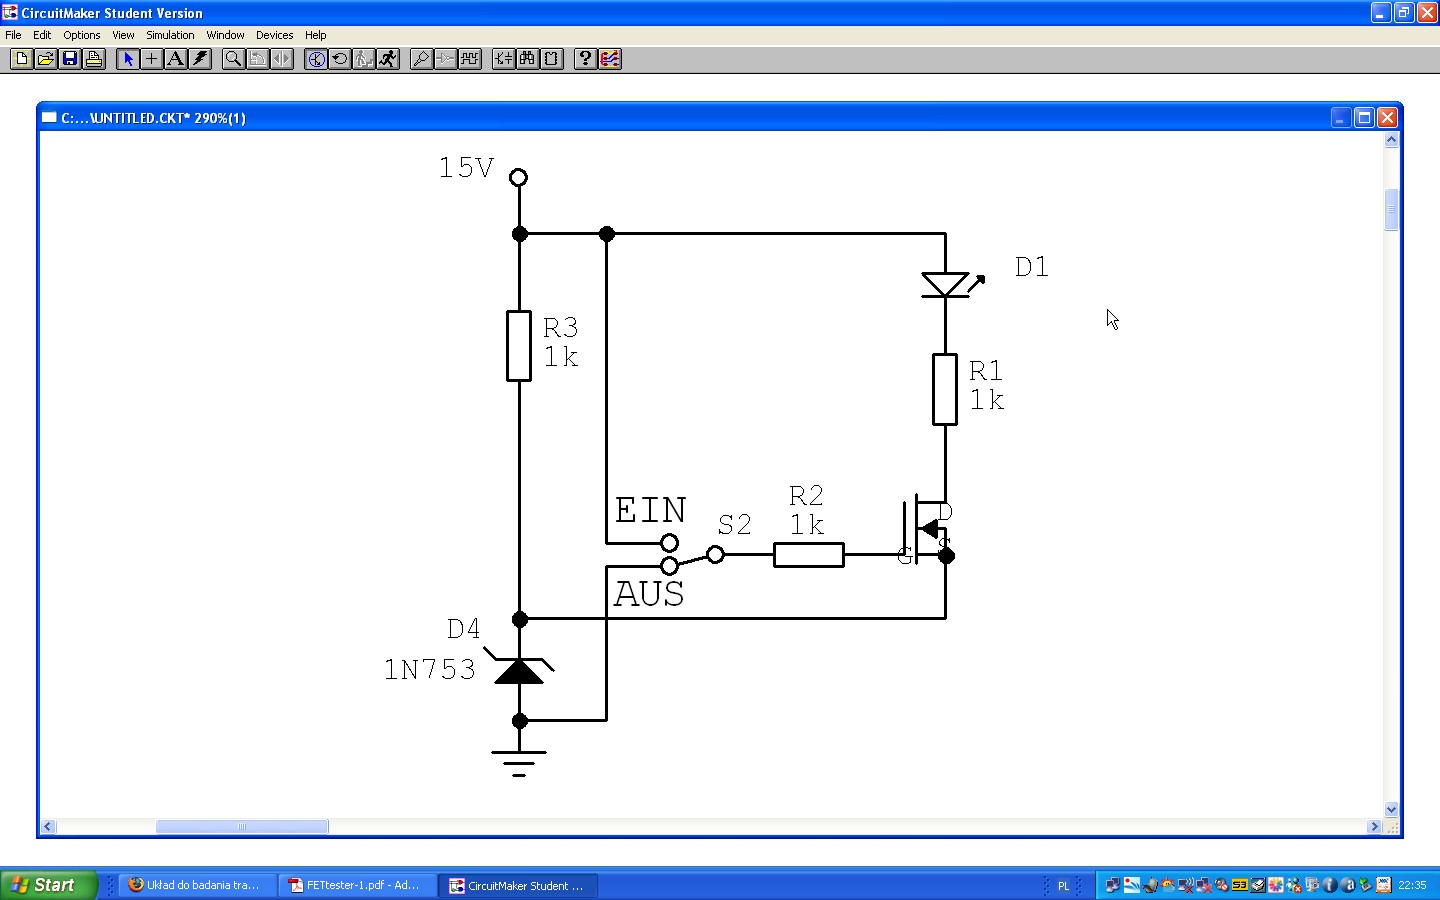Open the View menu
The image size is (1440, 900).
point(123,35)
